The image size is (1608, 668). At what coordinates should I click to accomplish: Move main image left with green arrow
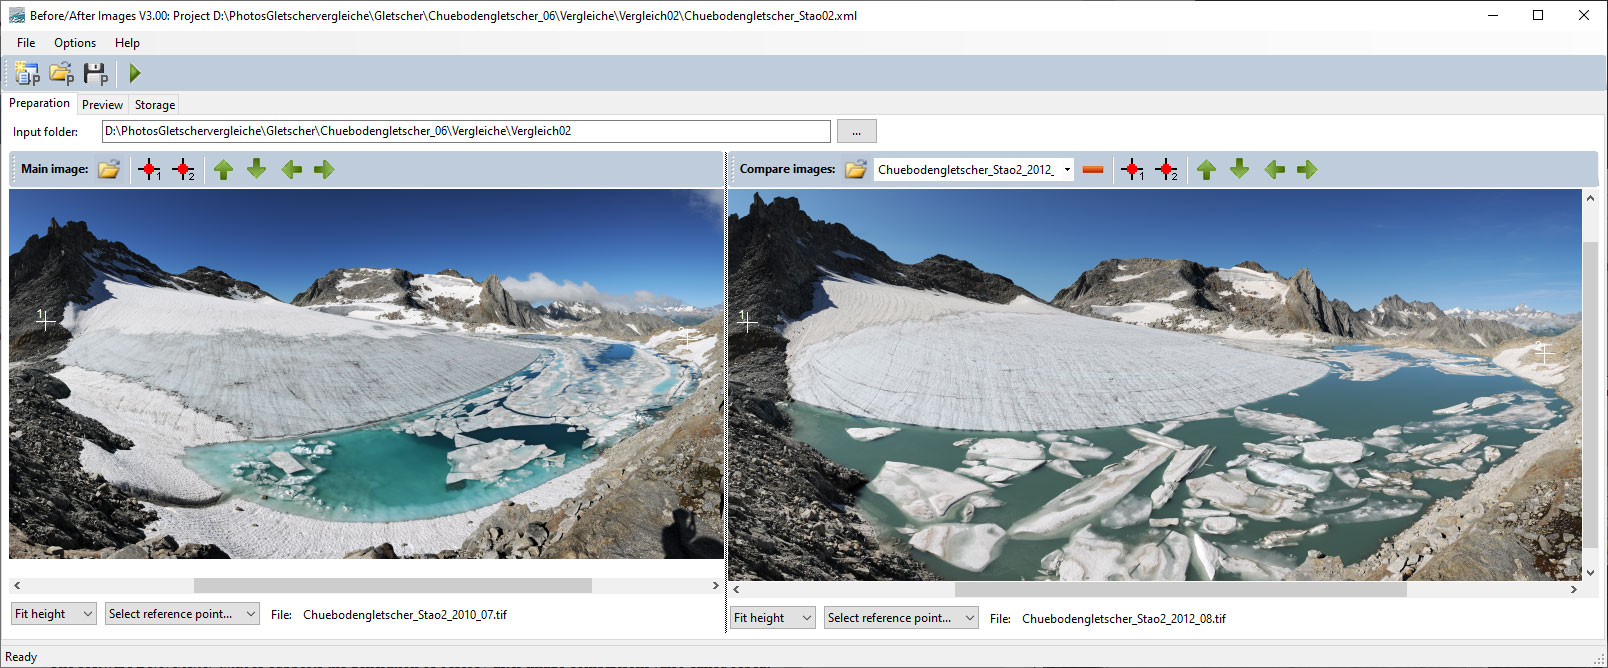click(x=291, y=169)
